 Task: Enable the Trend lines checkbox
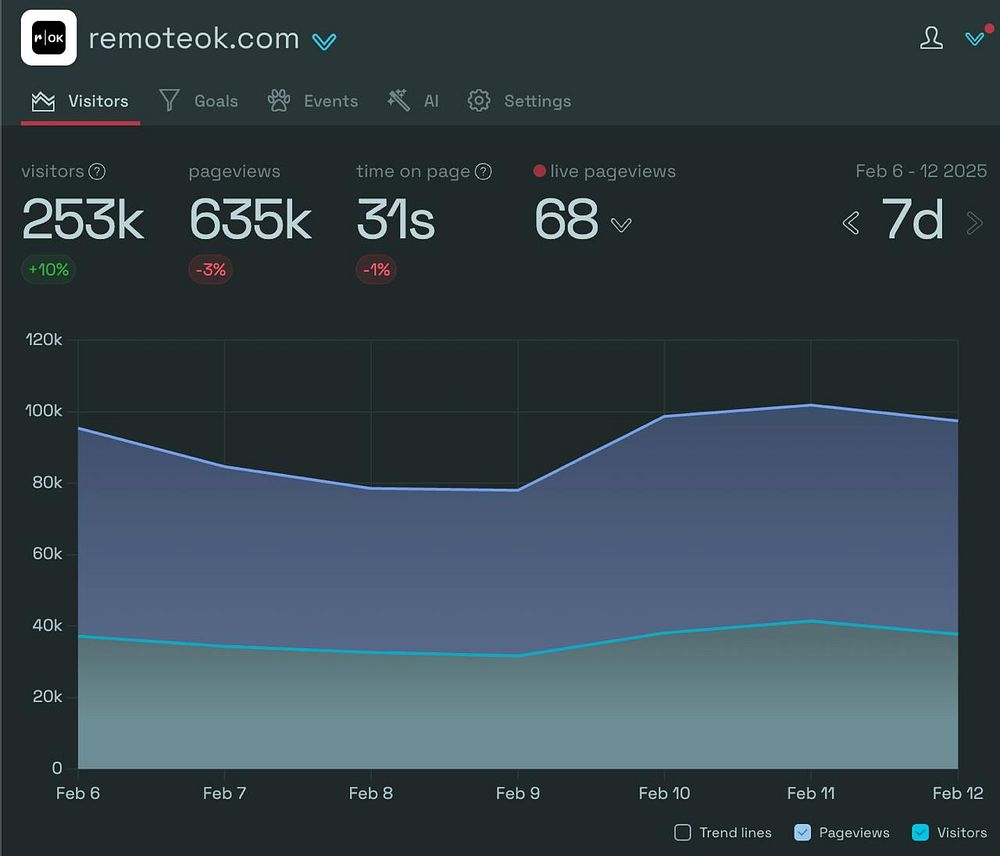pos(682,832)
